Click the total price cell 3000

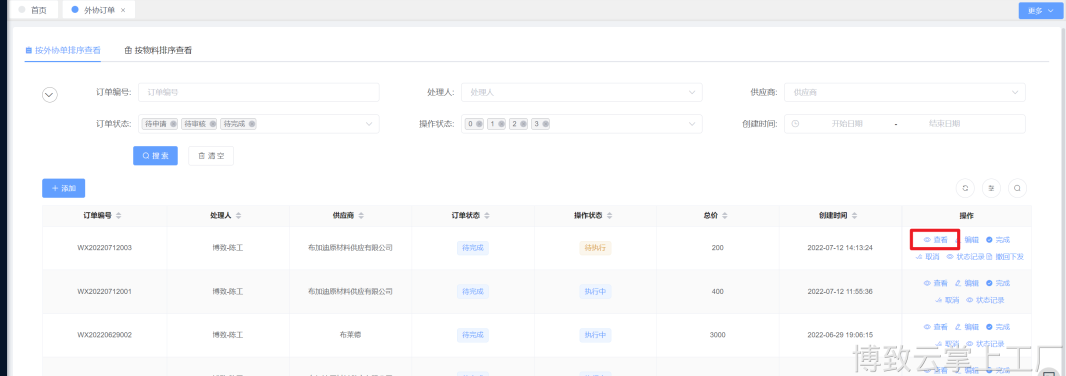click(718, 335)
